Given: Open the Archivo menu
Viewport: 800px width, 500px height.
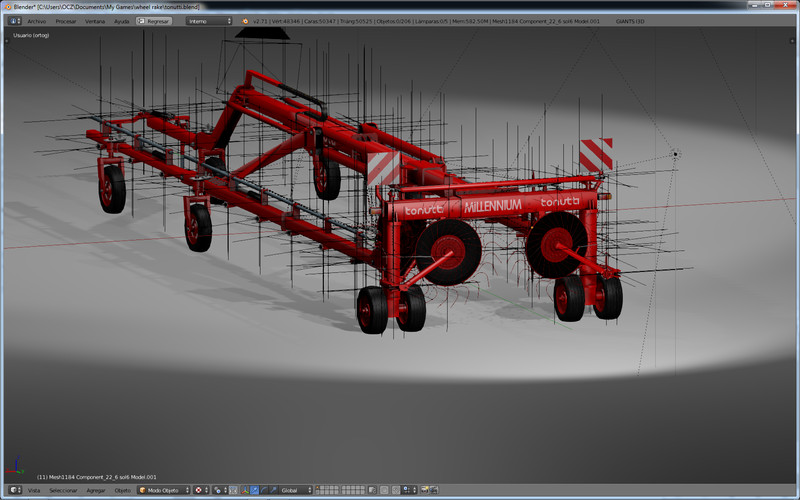Looking at the screenshot, I should (x=36, y=20).
